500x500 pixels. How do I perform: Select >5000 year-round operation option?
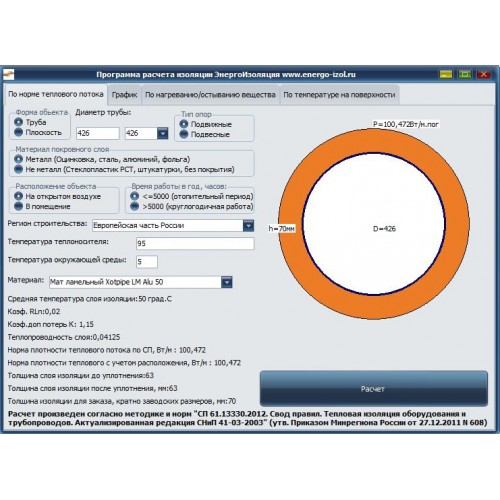(x=134, y=206)
